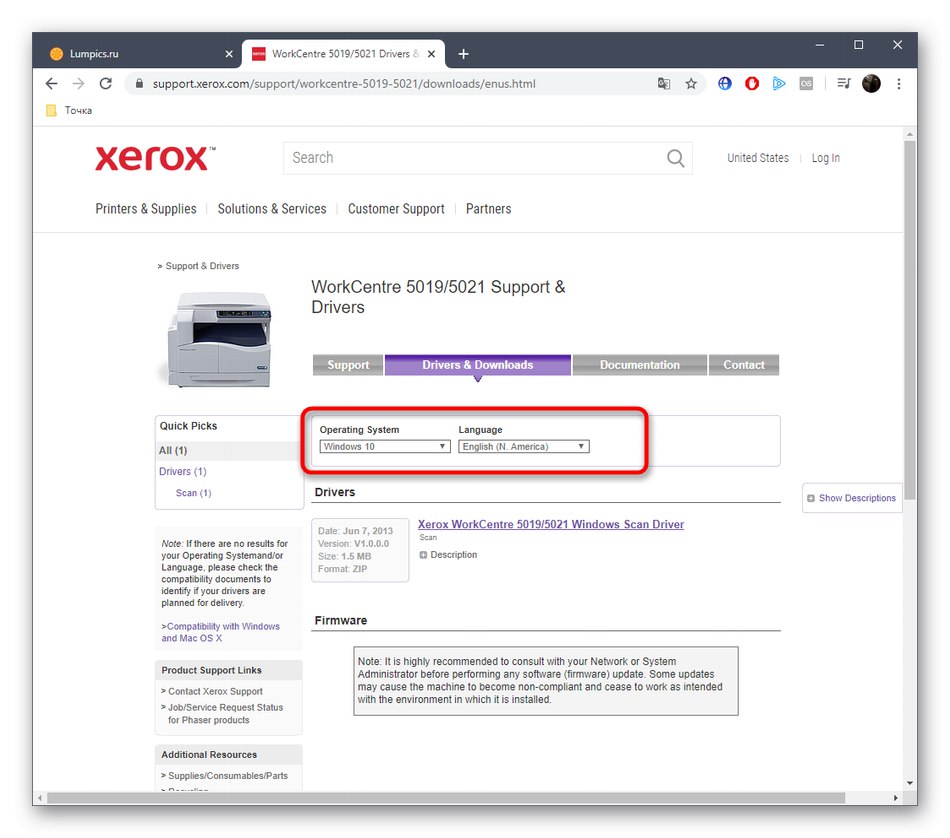Switch to the Lumpics.ru tab
The image size is (950, 838).
coord(141,54)
